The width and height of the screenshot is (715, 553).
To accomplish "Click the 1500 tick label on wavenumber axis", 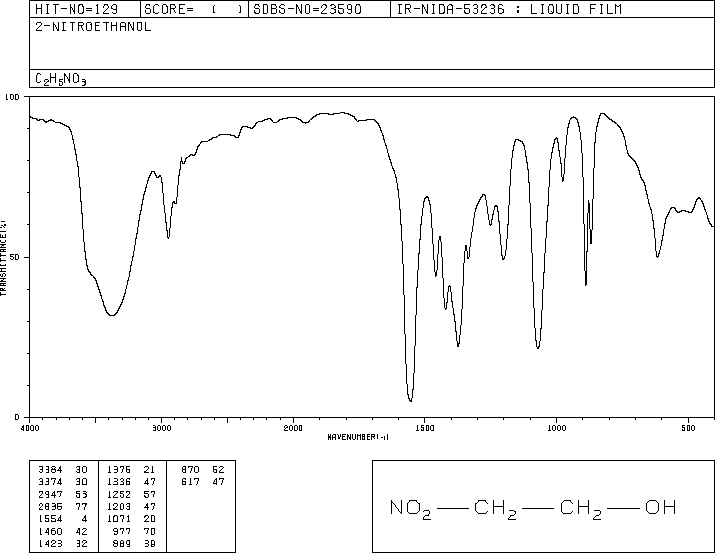I will point(425,428).
